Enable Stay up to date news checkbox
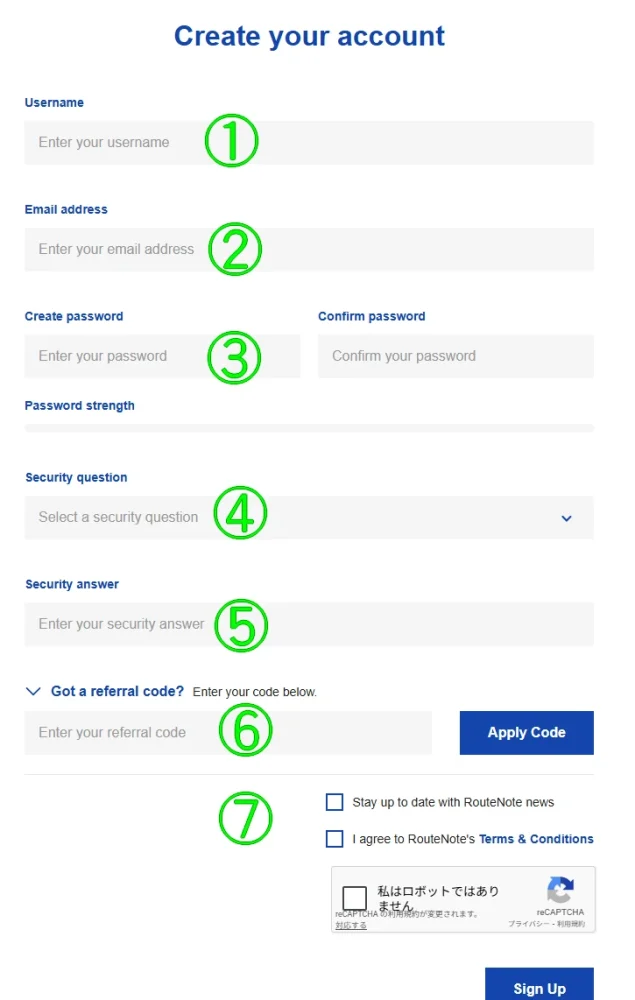Screen dimensions: 635x1000 click(x=335, y=802)
